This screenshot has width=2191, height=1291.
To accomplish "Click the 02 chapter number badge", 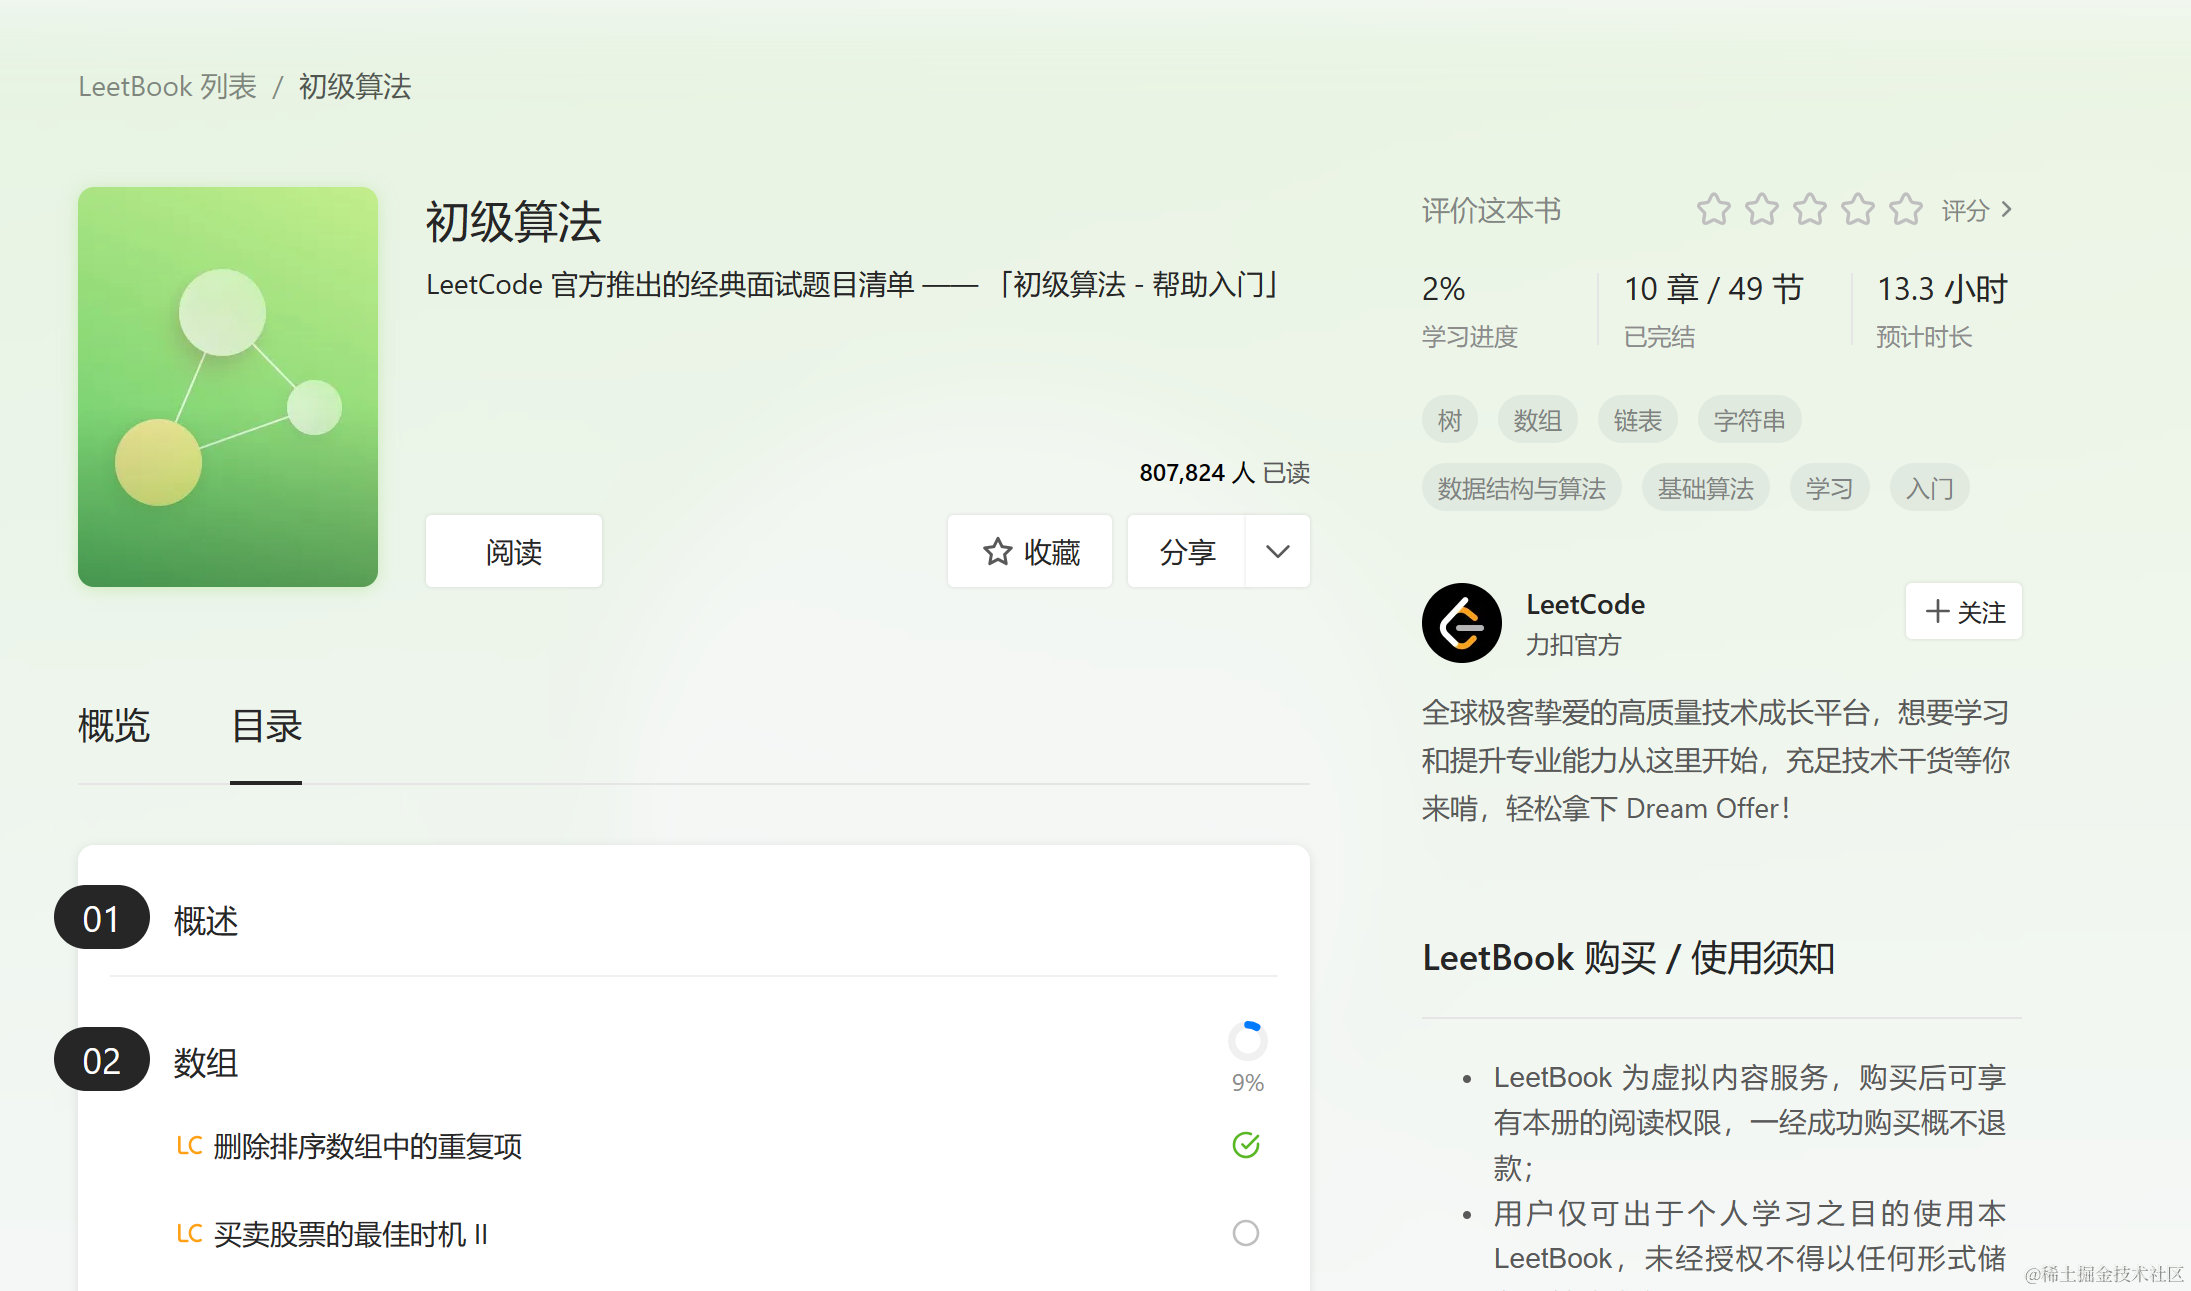I will click(102, 1060).
